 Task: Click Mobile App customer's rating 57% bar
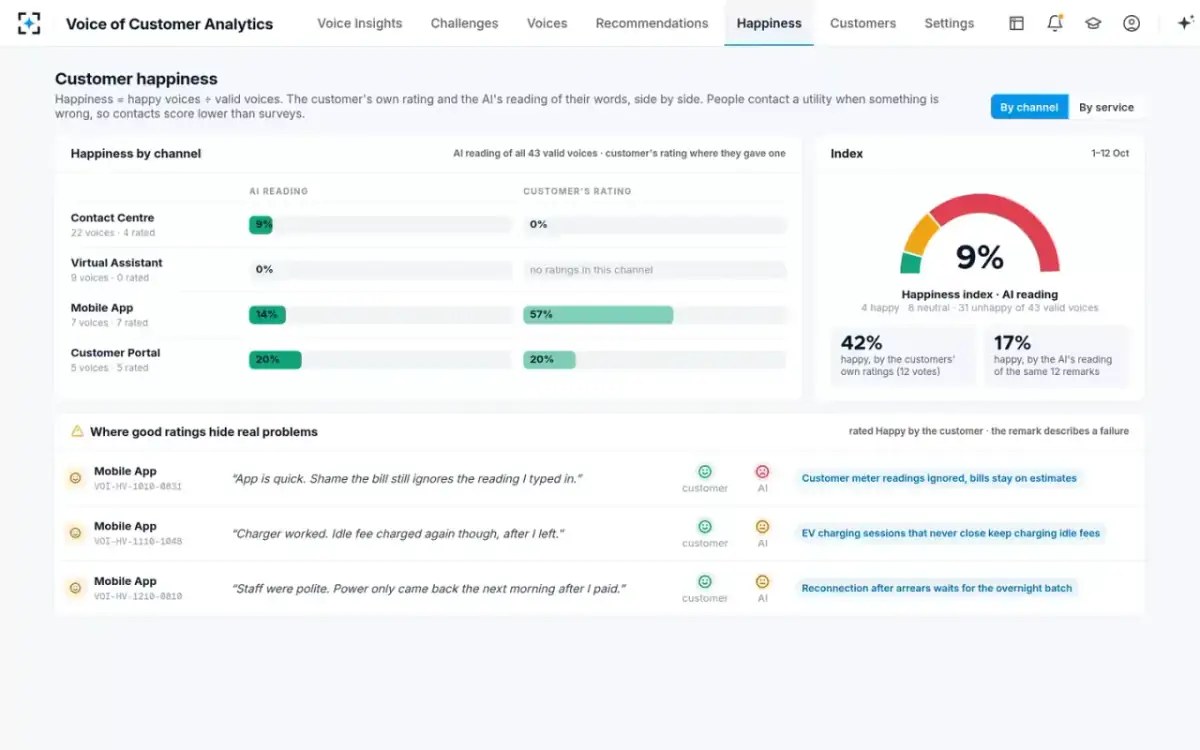[x=598, y=315]
